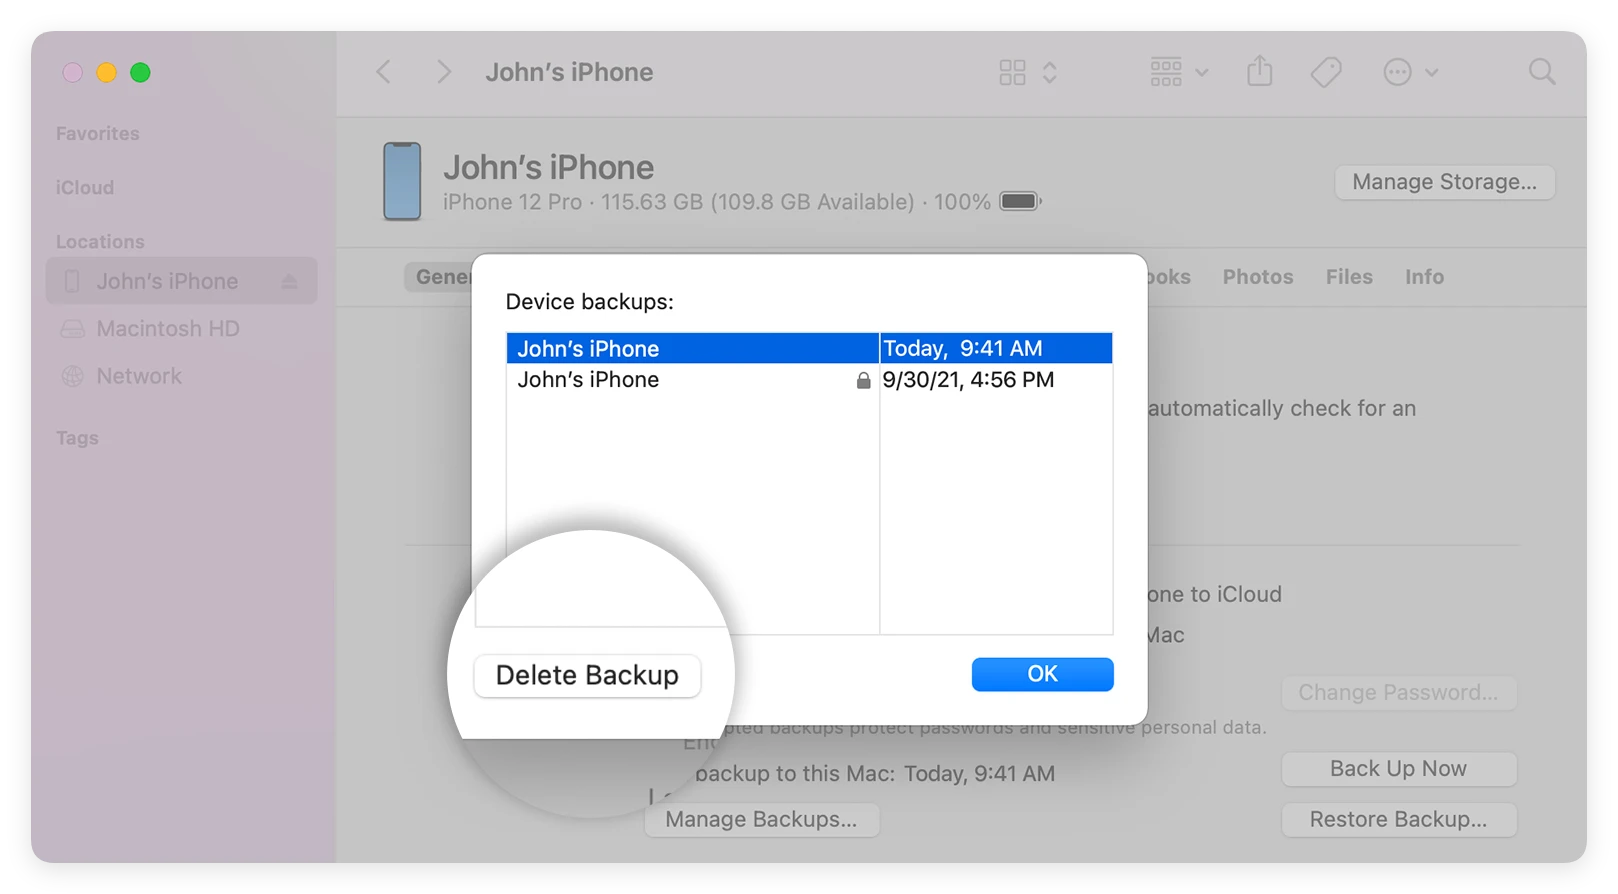Open the More actions ellipsis icon

(x=1397, y=72)
